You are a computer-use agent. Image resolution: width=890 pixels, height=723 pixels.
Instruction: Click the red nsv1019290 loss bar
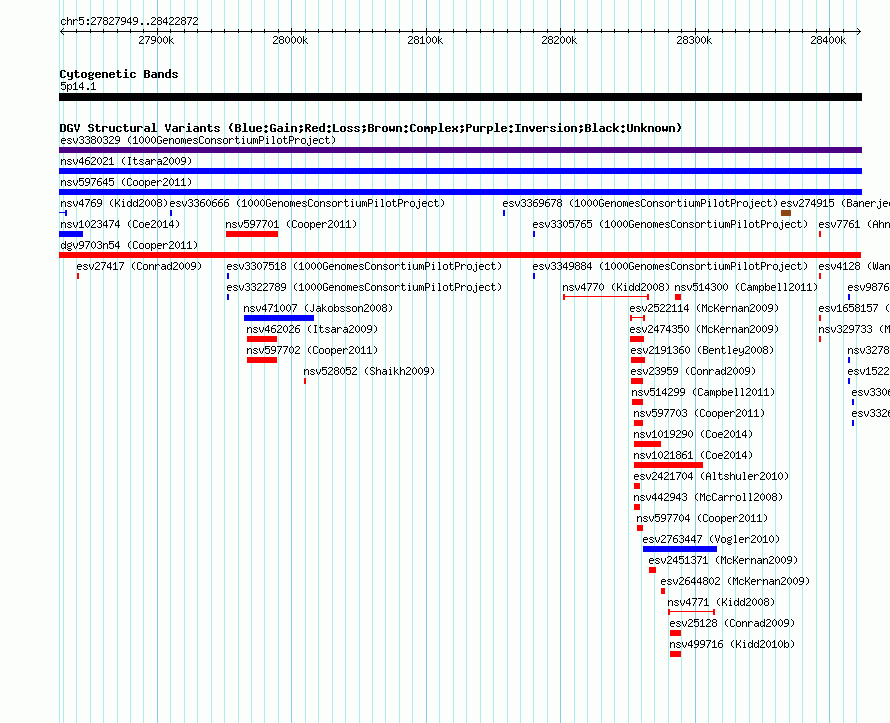[x=647, y=444]
